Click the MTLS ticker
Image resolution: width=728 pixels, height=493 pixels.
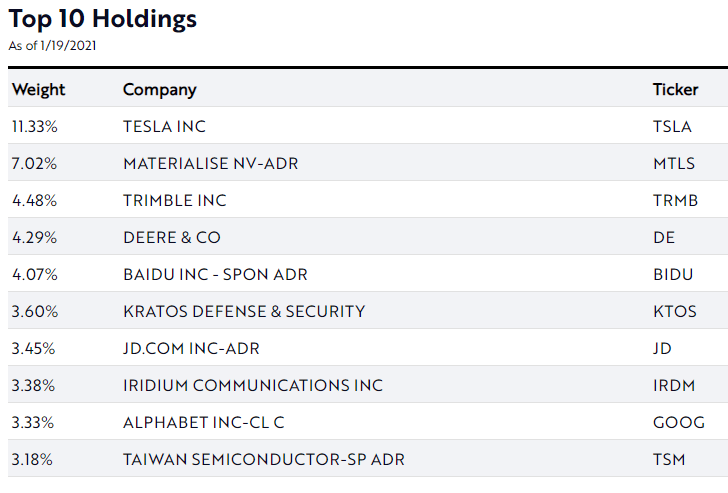(674, 163)
